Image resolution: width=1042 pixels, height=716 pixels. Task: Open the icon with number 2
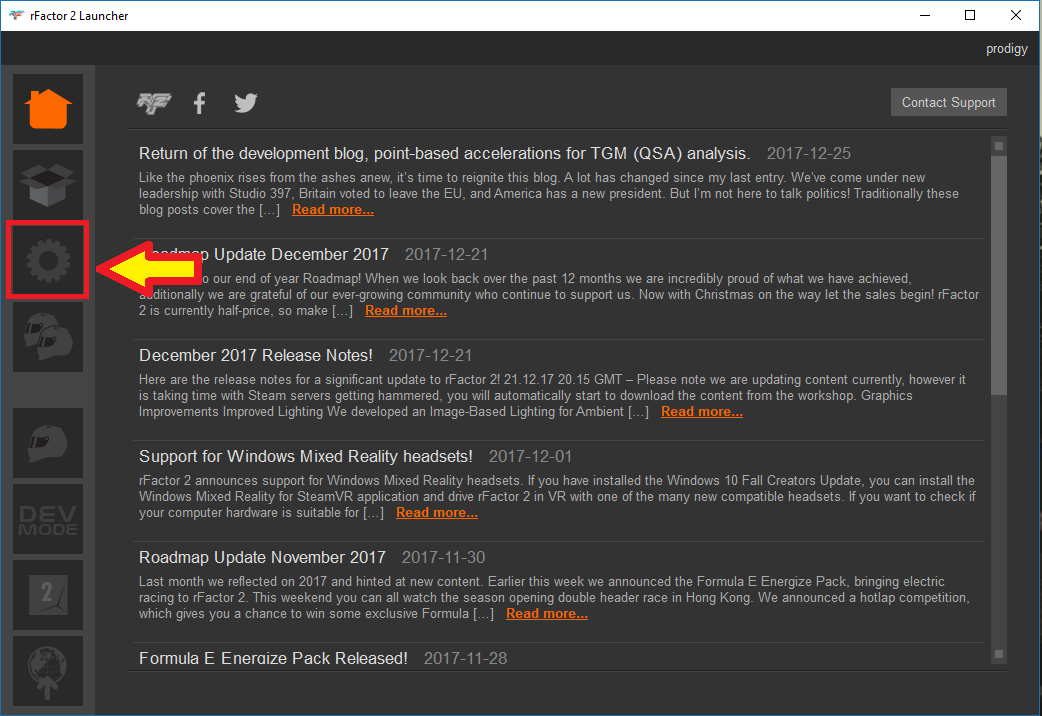(48, 595)
